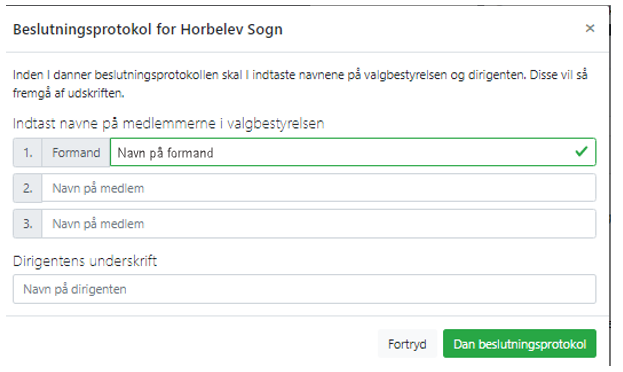Image resolution: width=623 pixels, height=372 pixels.
Task: Focus the Navn på dirigenten field
Action: [304, 289]
